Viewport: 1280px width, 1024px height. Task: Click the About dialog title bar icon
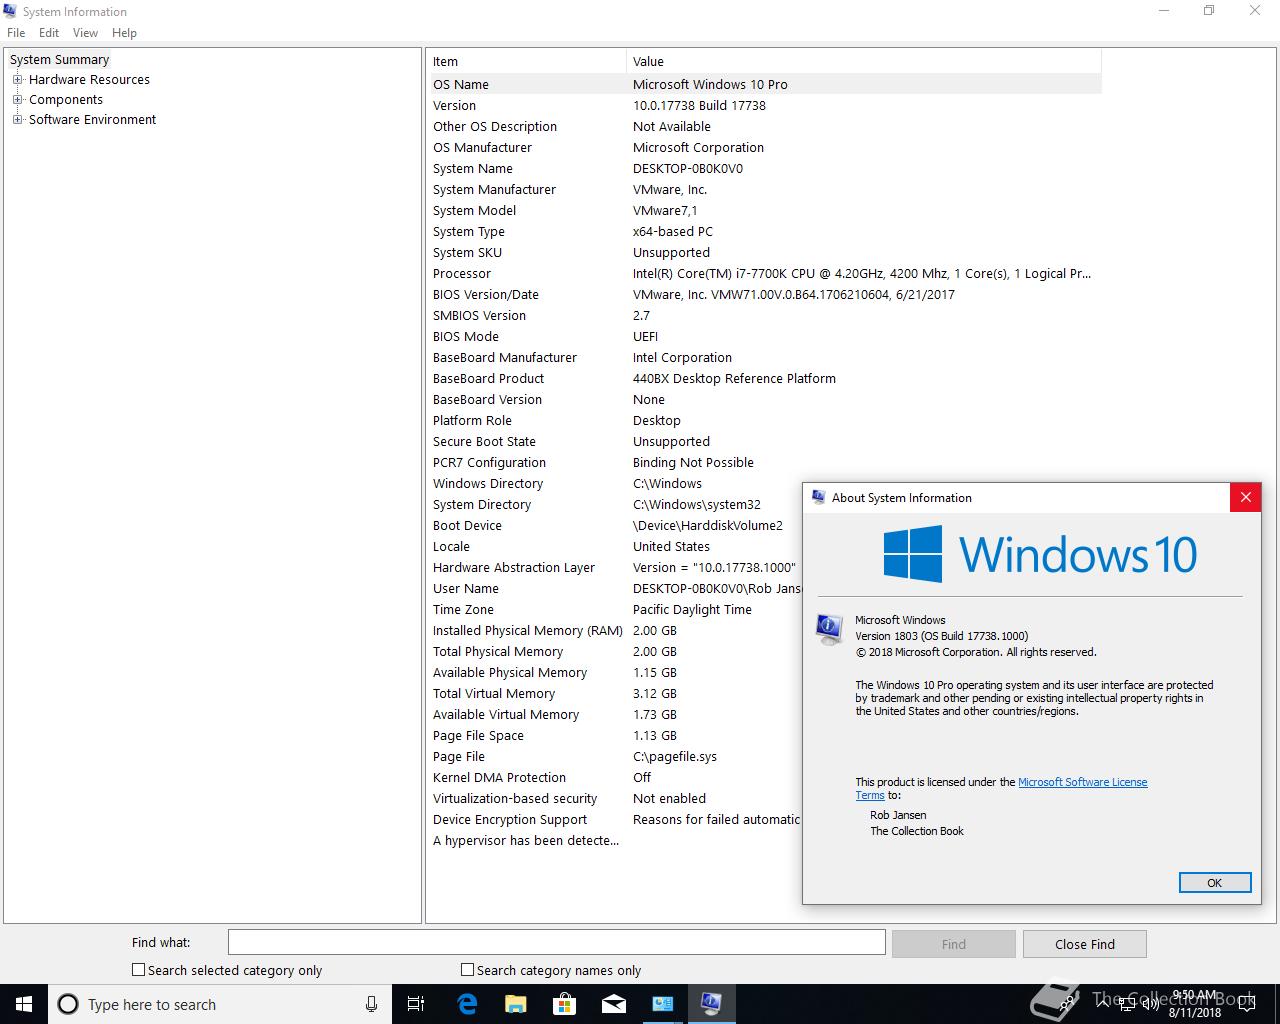coord(818,497)
